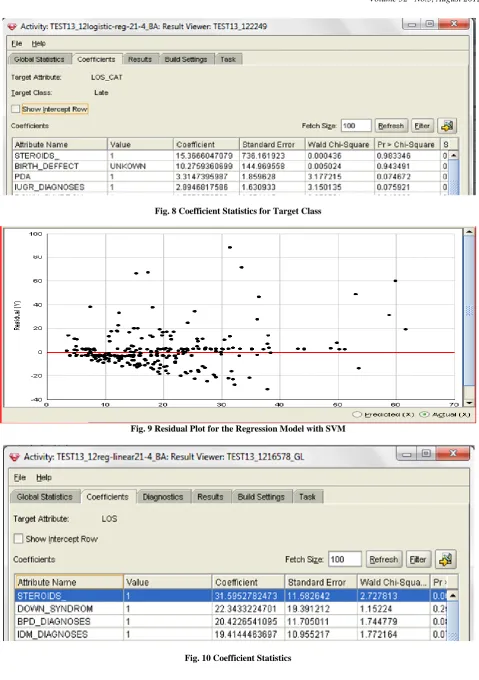Select highlighted STEROIDS_ row in reg-linear table
Screen dimensions: 479x680
231,596
